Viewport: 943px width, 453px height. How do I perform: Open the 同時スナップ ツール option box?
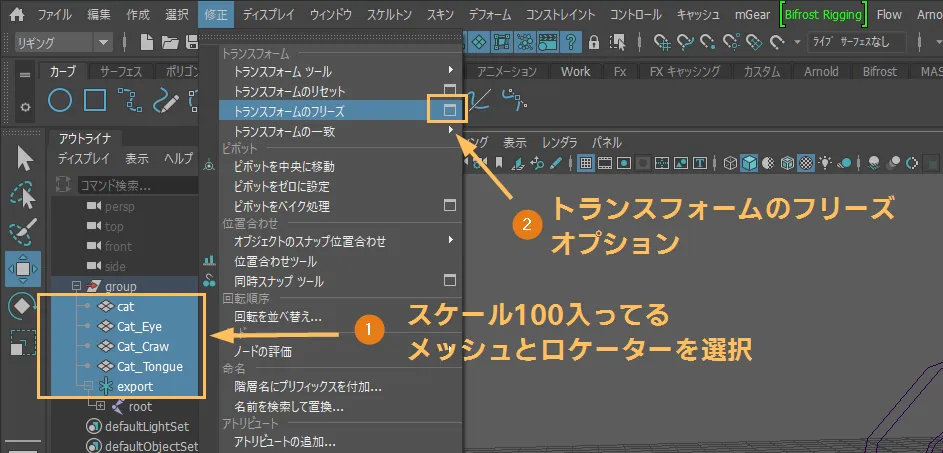coord(449,280)
